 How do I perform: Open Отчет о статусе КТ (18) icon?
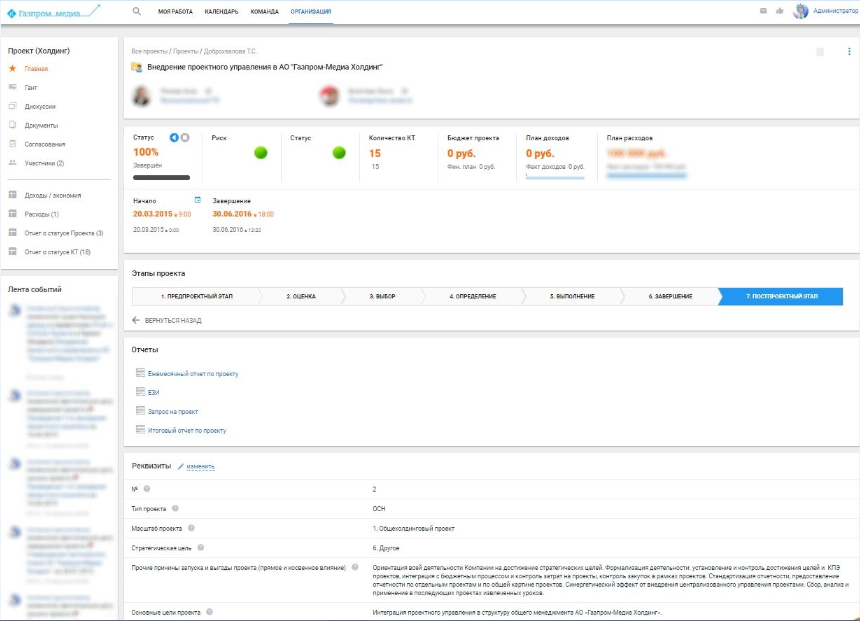(13, 252)
